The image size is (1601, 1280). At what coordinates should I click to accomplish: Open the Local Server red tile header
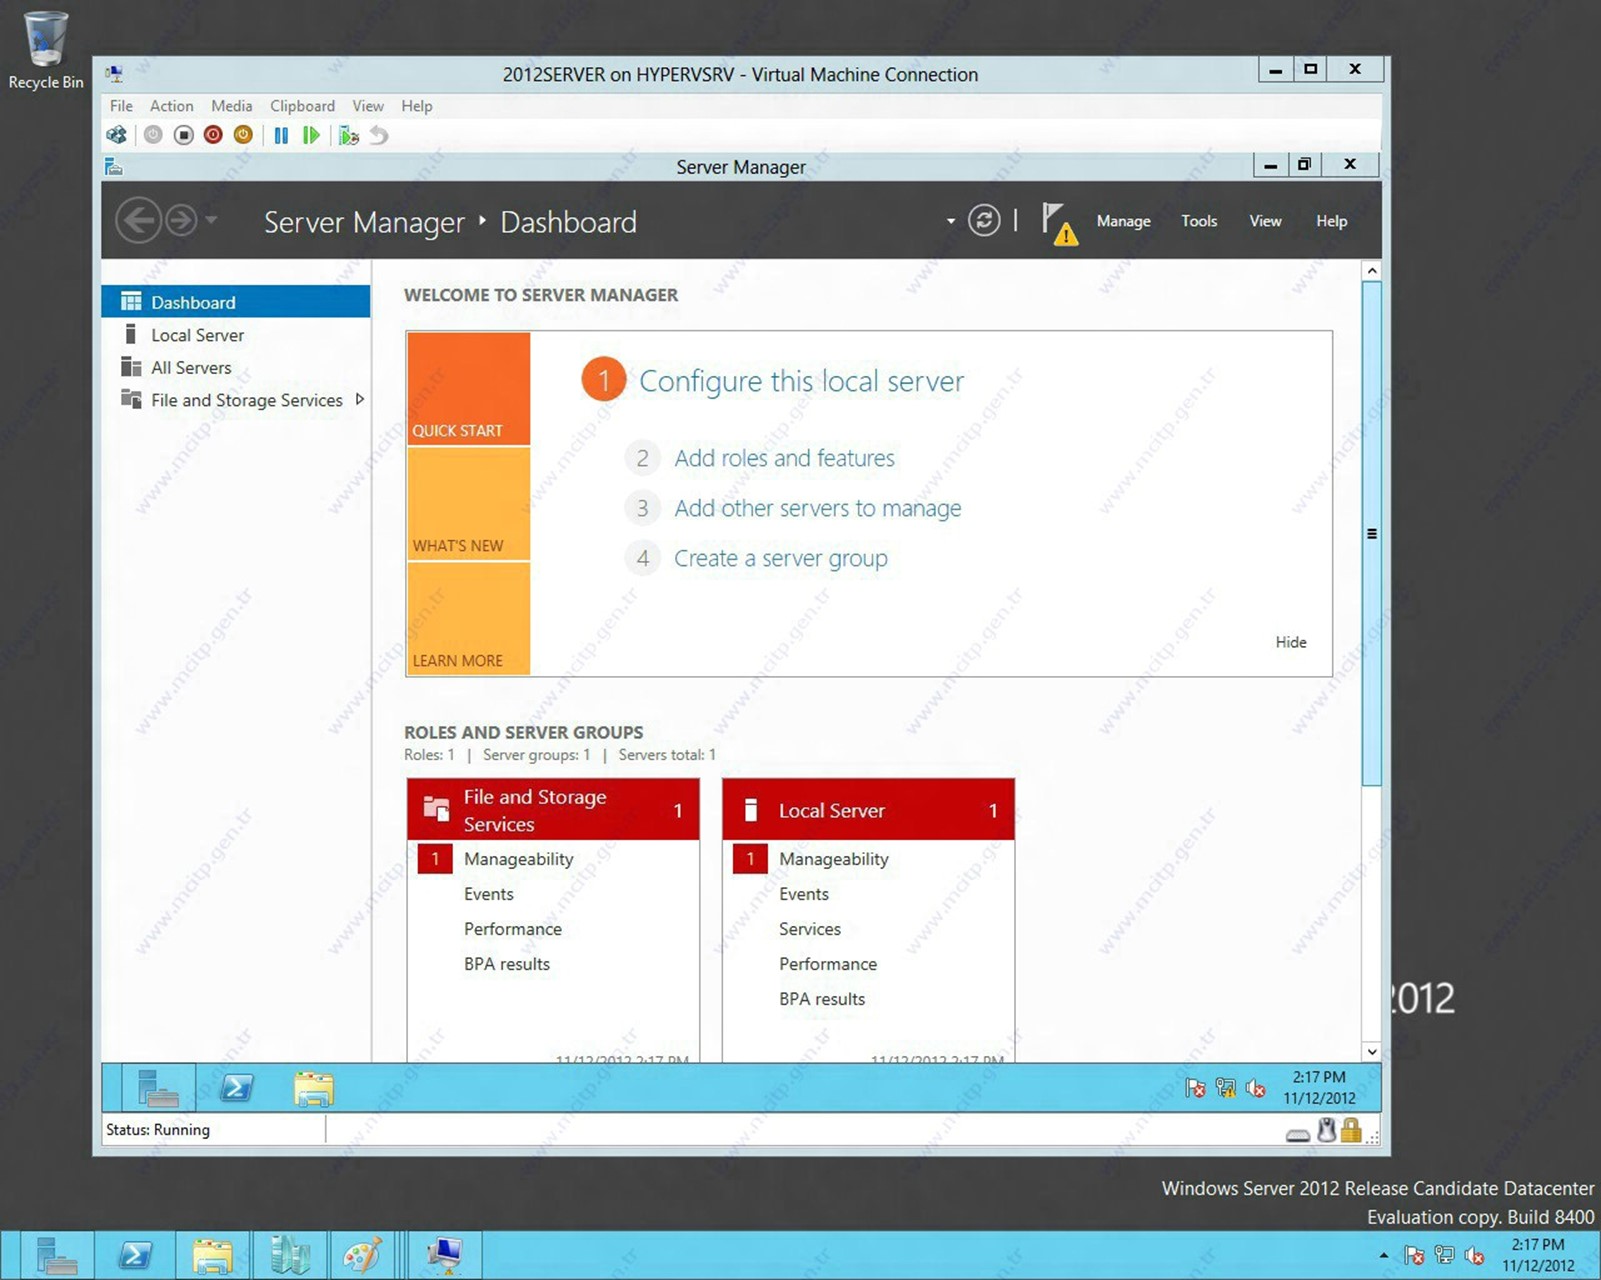coord(868,810)
